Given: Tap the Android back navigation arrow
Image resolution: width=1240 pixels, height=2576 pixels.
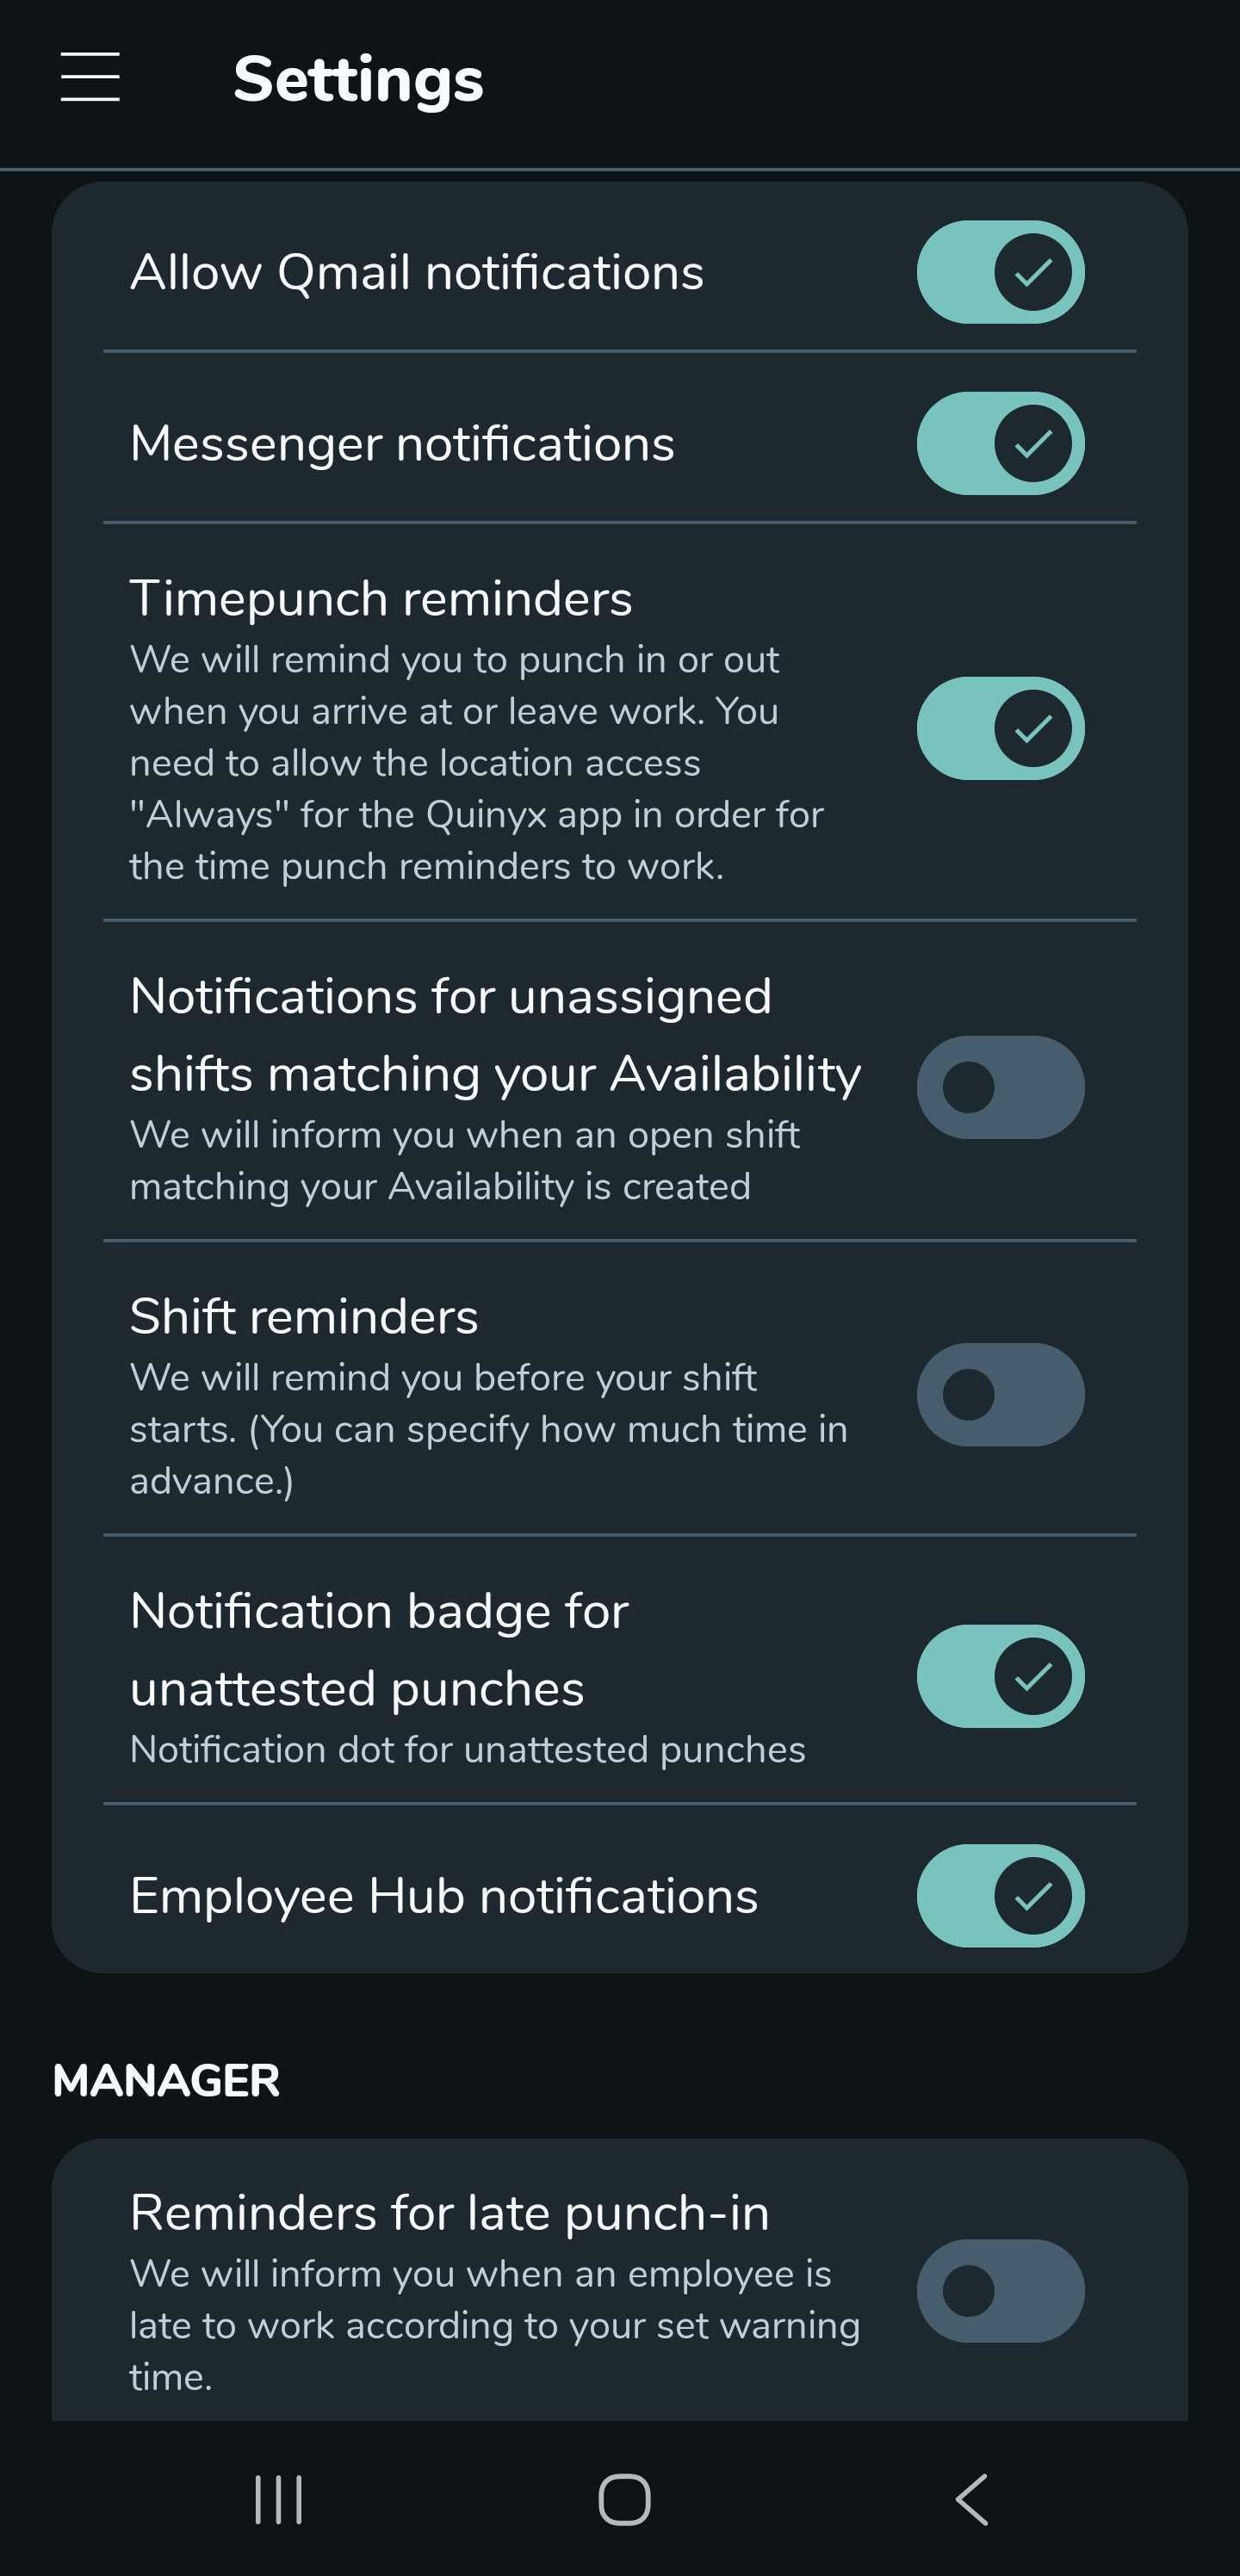Looking at the screenshot, I should [972, 2499].
